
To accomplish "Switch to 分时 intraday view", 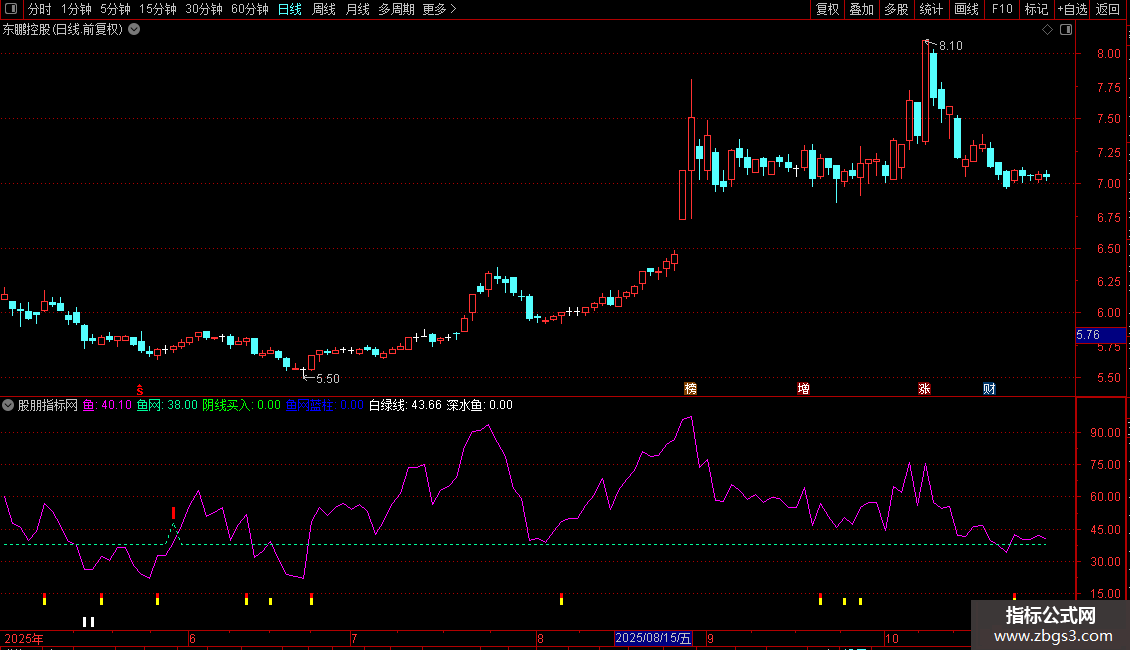I will point(40,9).
